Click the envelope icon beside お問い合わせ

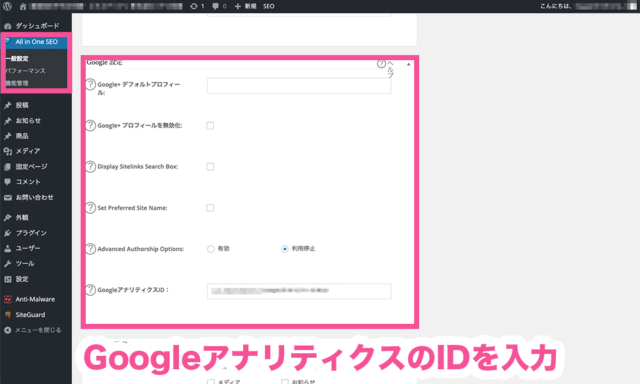point(7,198)
